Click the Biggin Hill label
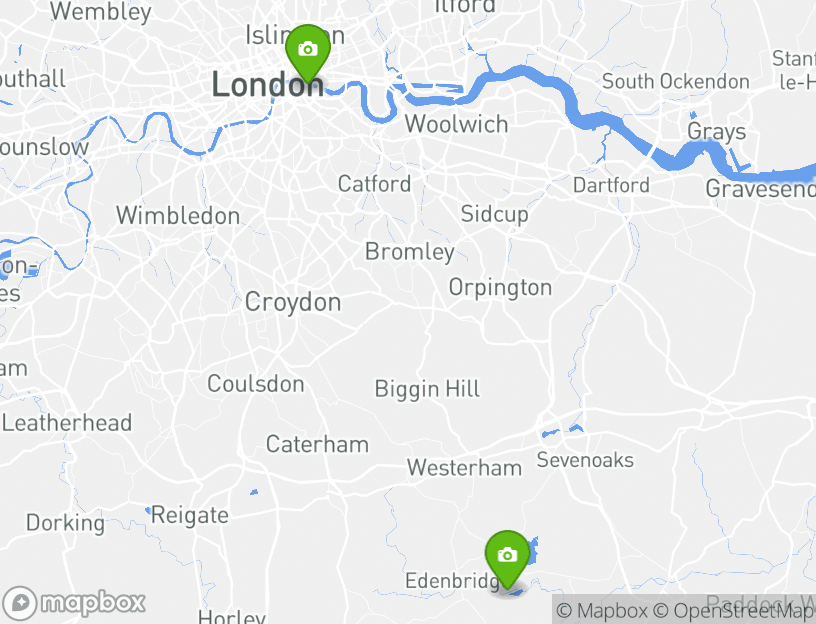Screen dimensions: 816x624 click(427, 389)
